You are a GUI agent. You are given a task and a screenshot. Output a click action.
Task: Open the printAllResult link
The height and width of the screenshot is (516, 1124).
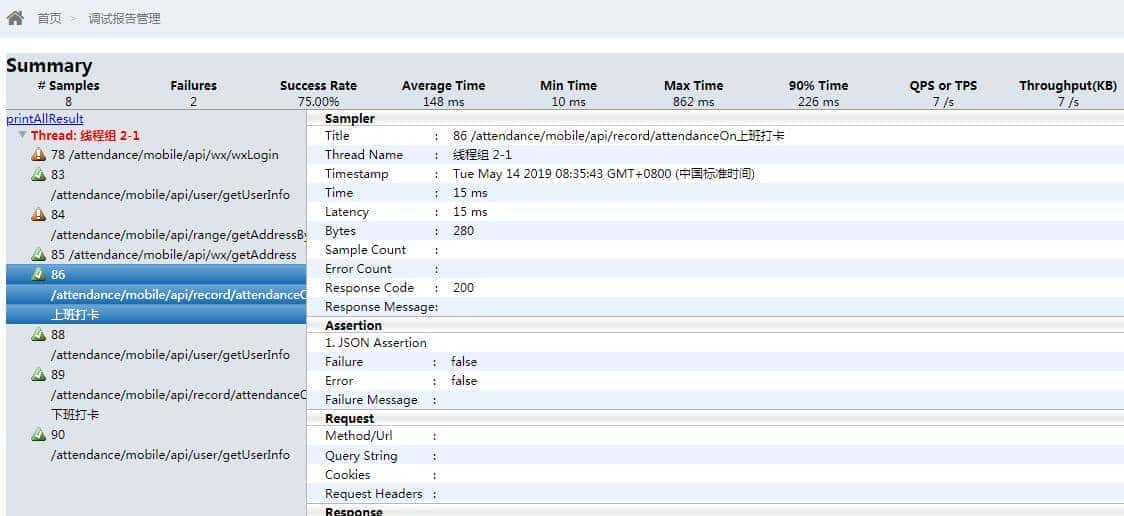[45, 119]
